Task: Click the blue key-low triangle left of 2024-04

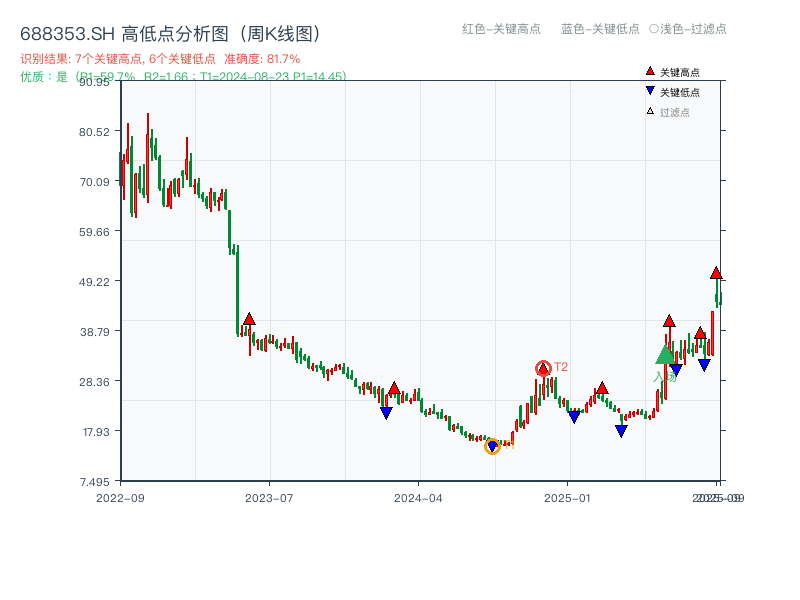Action: [386, 412]
